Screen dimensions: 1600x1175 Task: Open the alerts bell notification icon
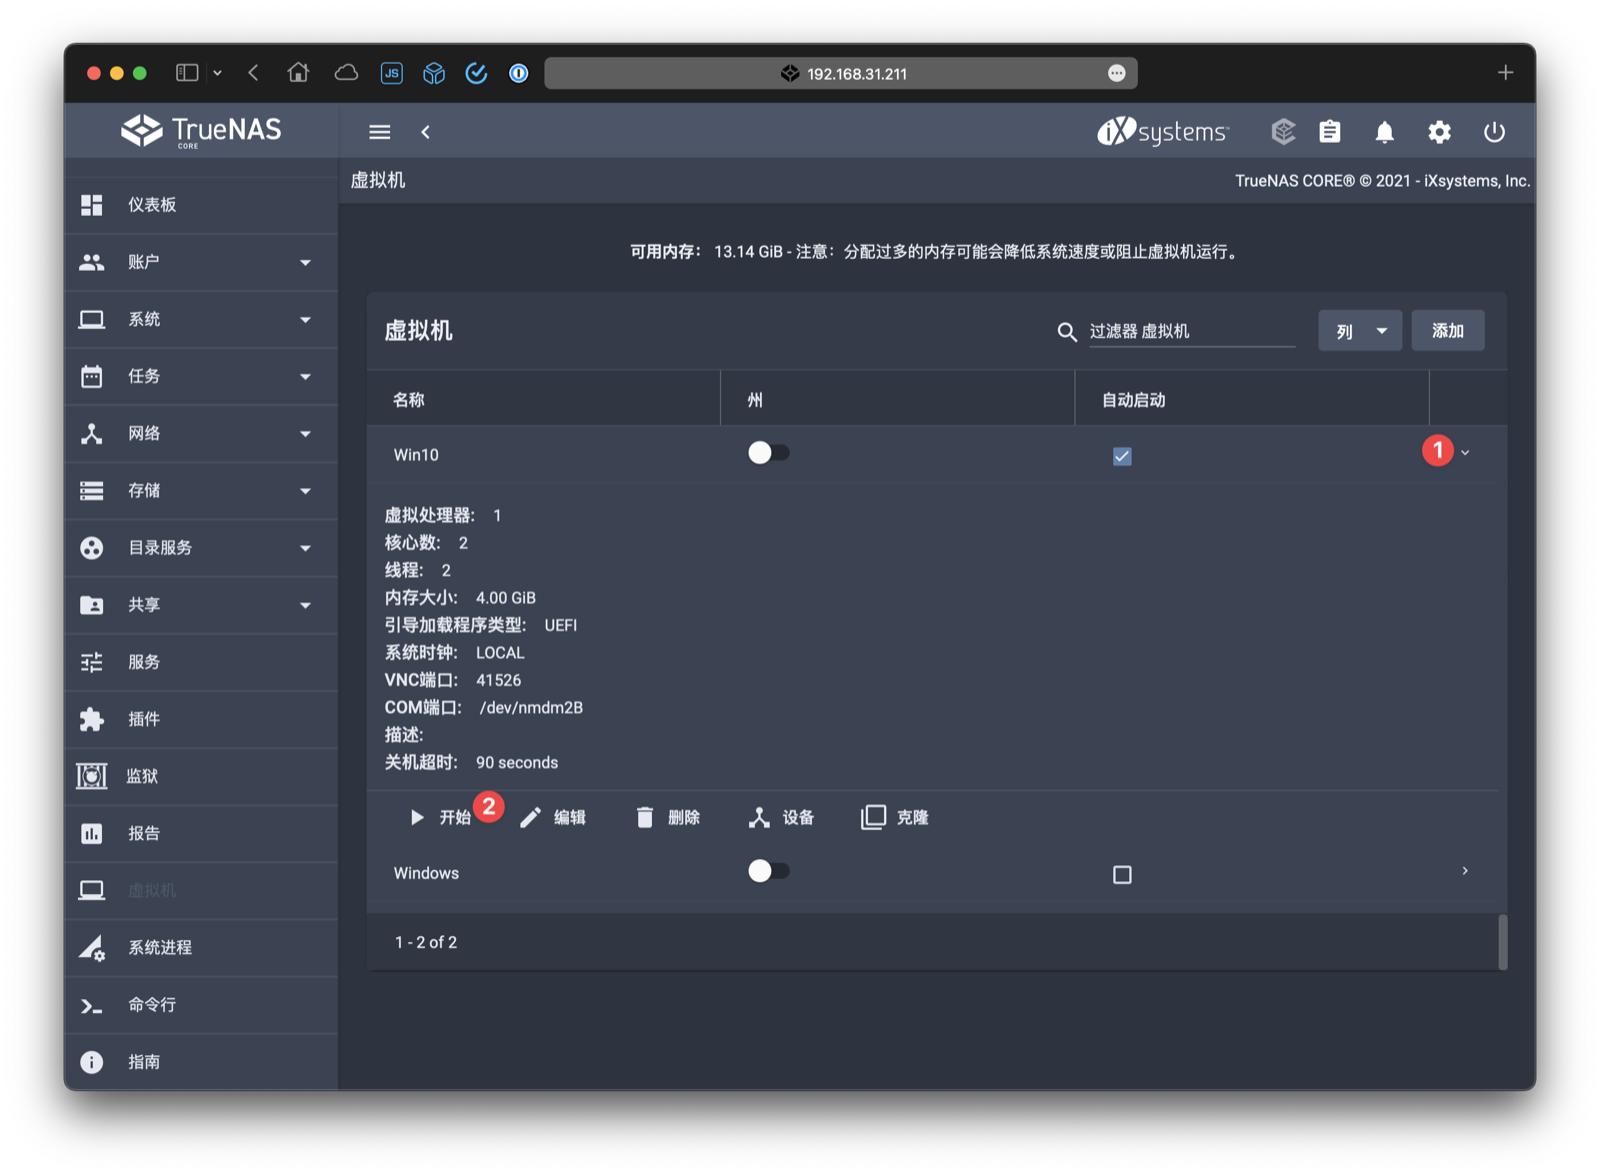pos(1385,131)
